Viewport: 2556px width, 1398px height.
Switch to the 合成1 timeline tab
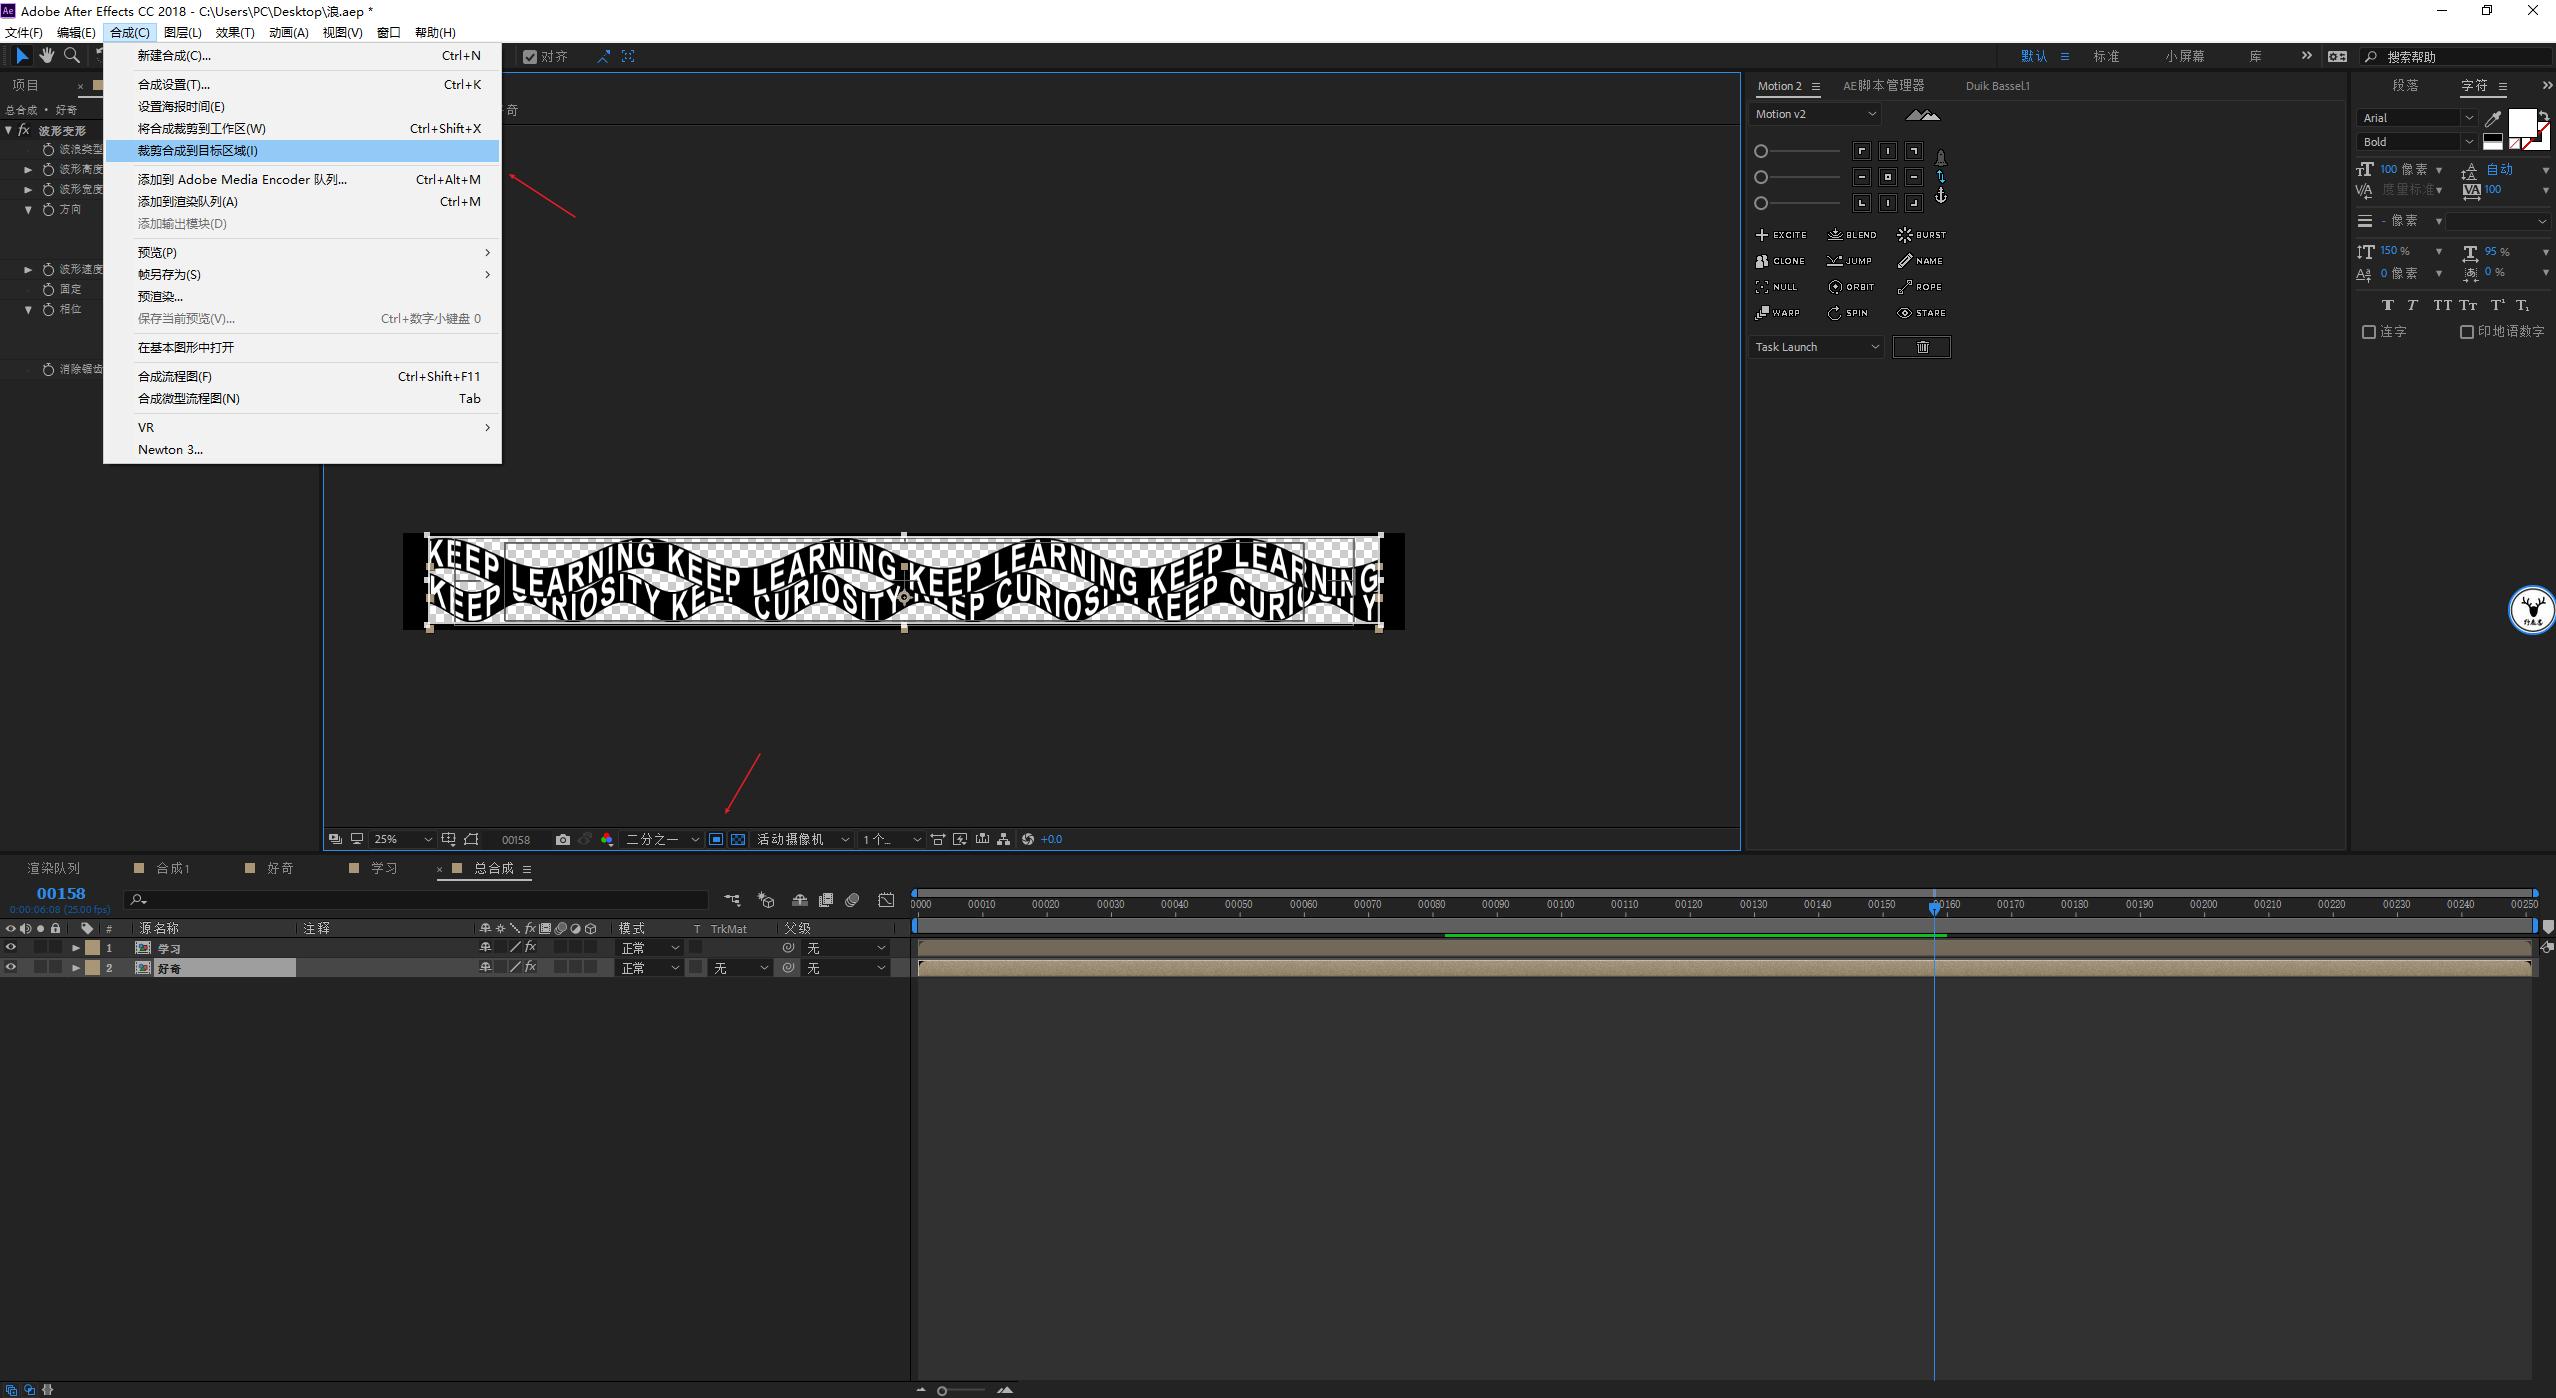point(173,868)
